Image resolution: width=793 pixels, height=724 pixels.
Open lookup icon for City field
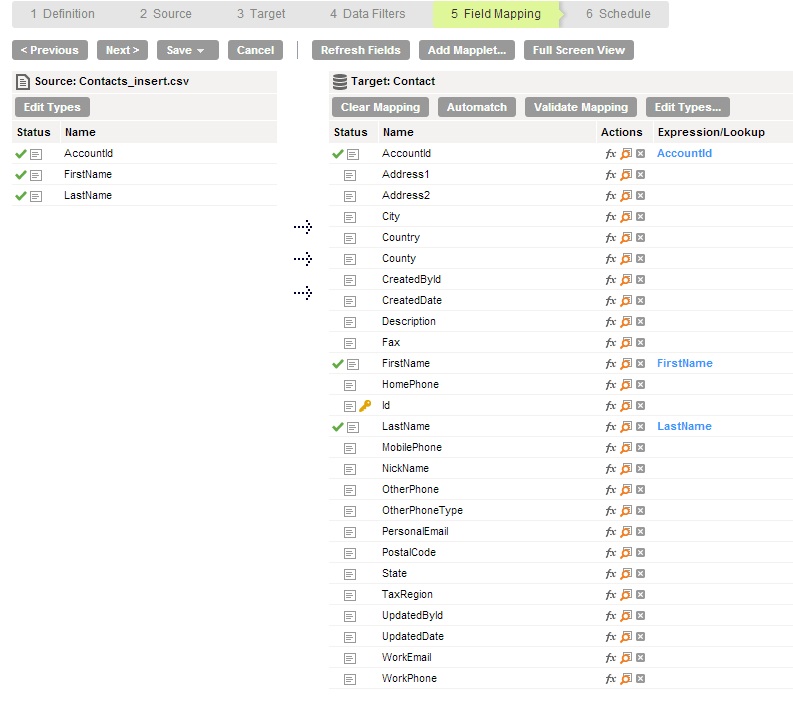click(626, 217)
